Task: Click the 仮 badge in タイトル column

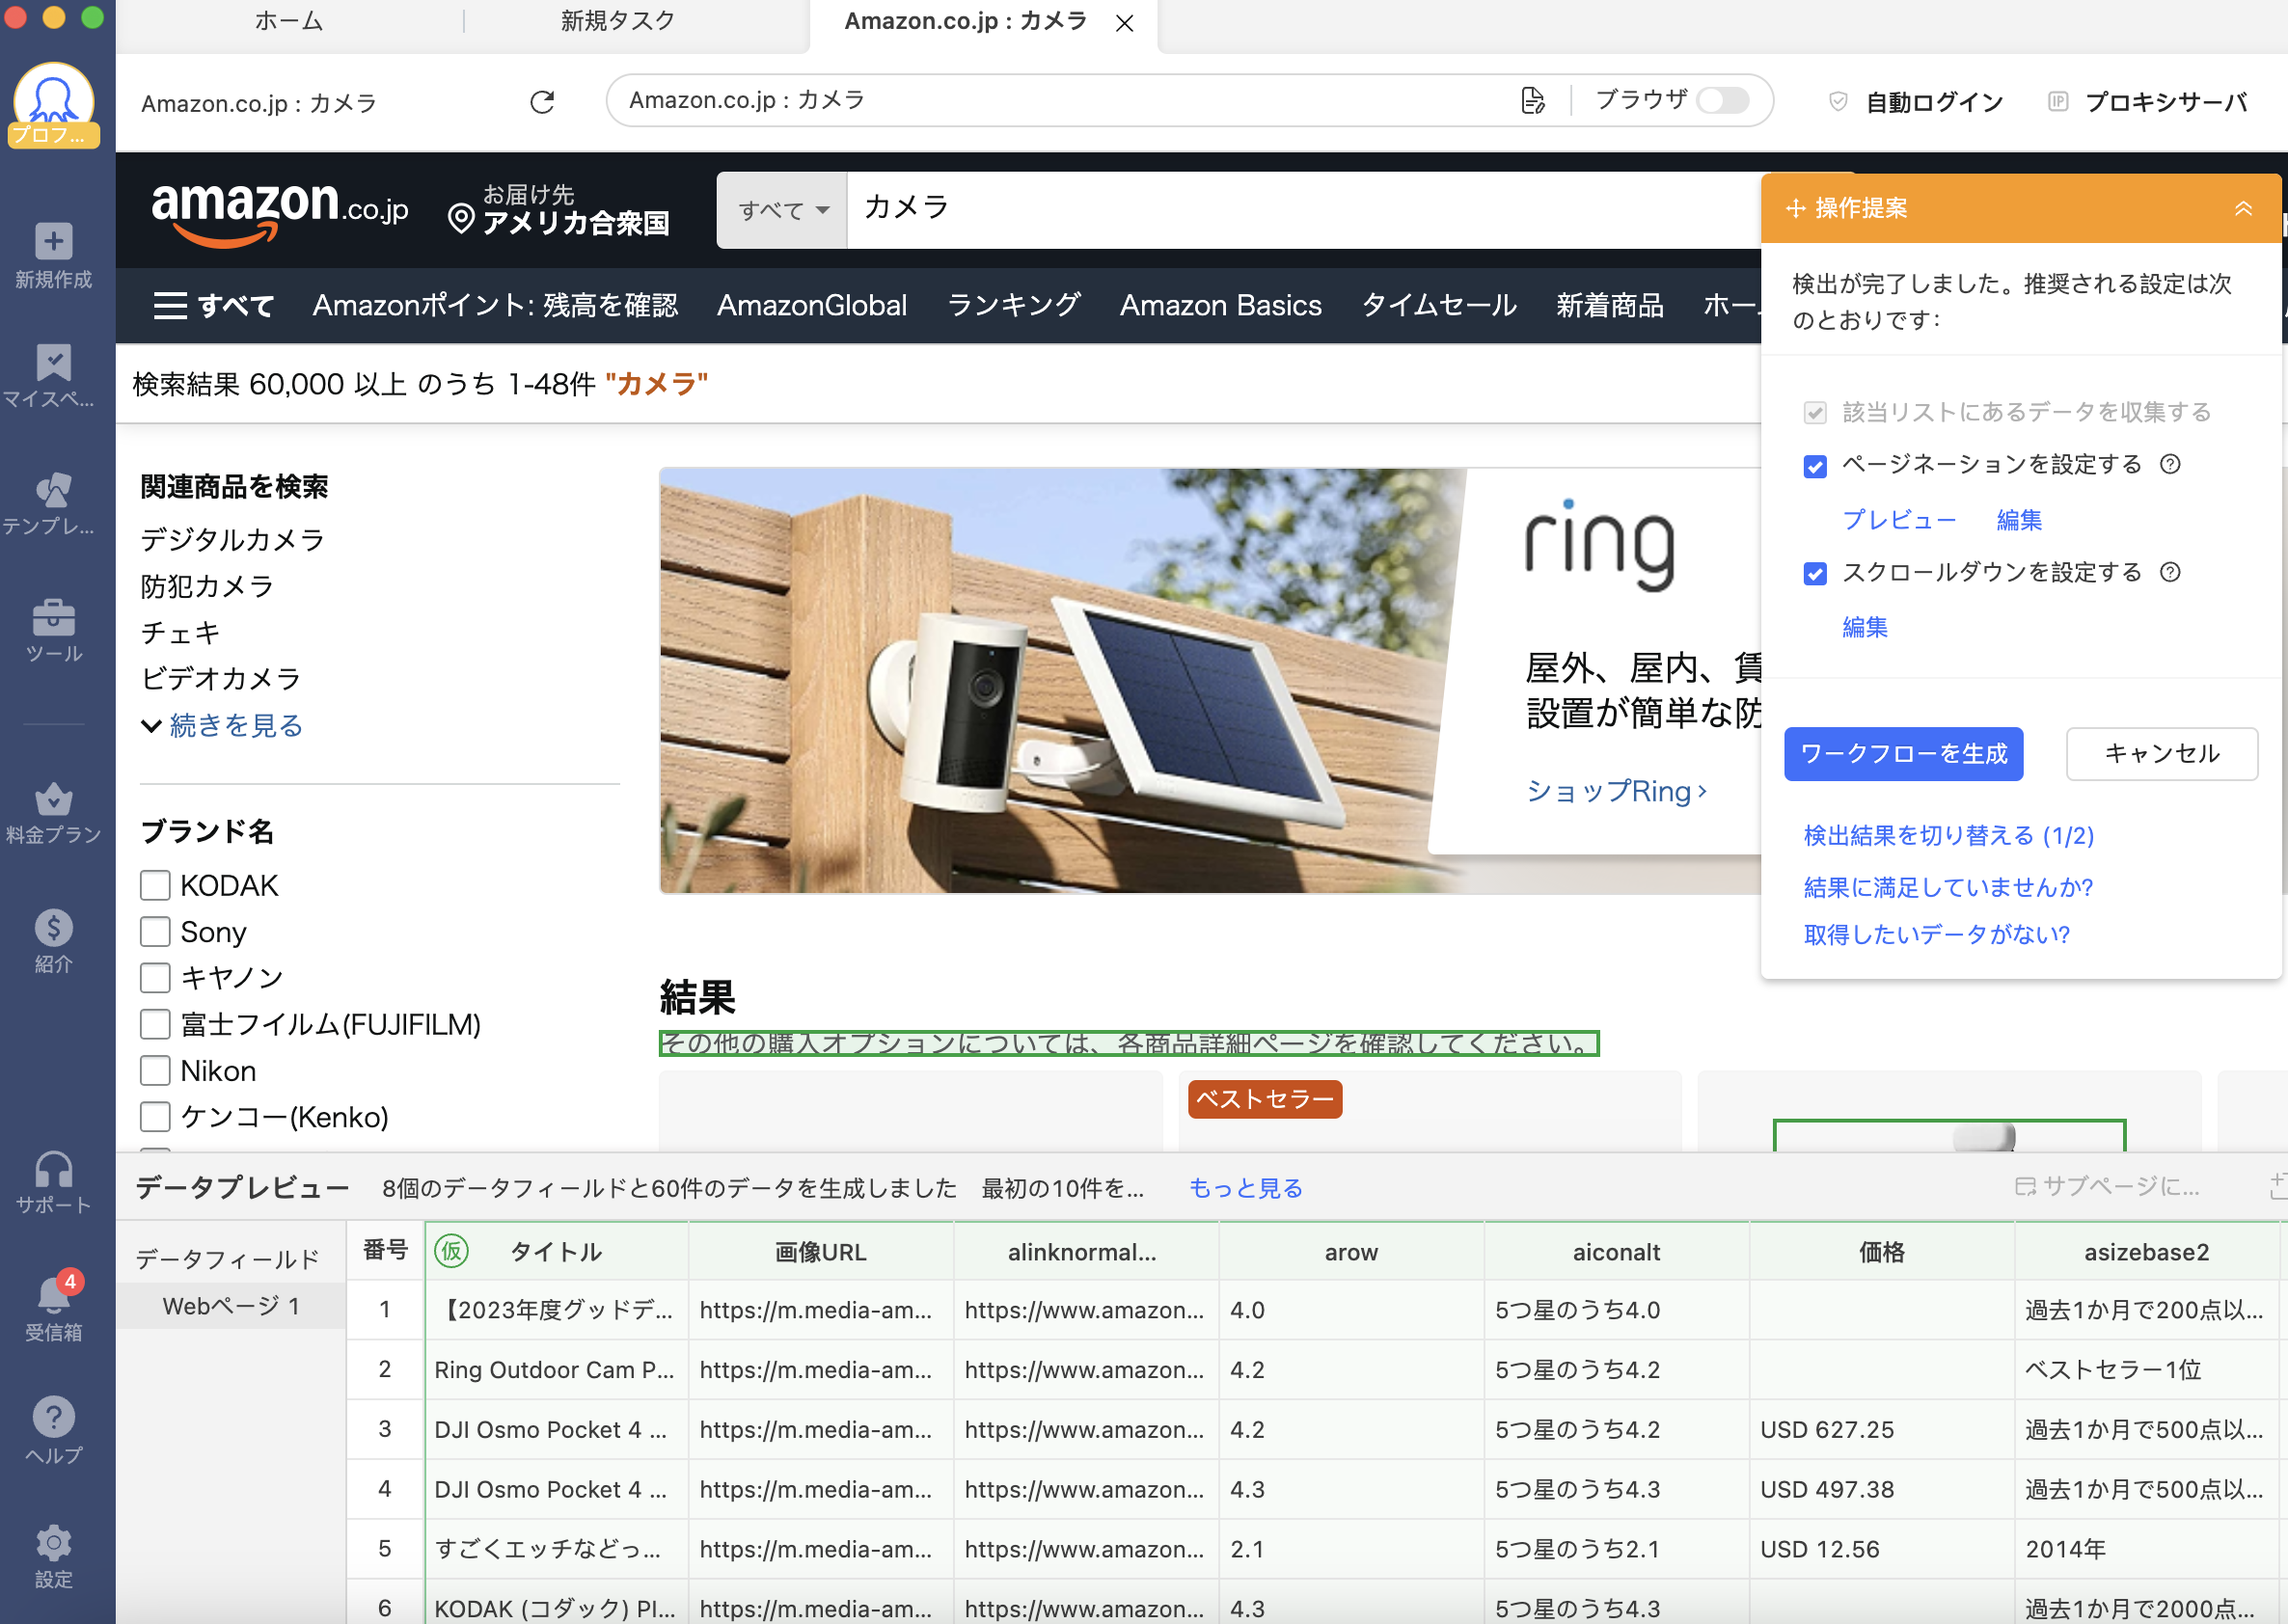Action: (452, 1251)
